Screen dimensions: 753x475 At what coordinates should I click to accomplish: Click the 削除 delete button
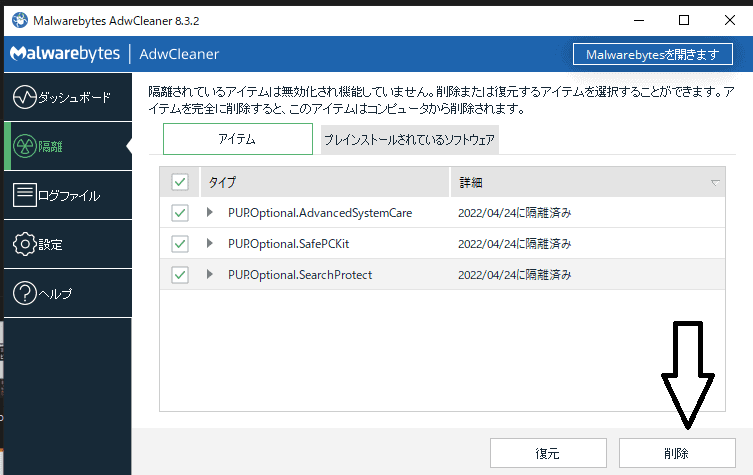(x=677, y=453)
